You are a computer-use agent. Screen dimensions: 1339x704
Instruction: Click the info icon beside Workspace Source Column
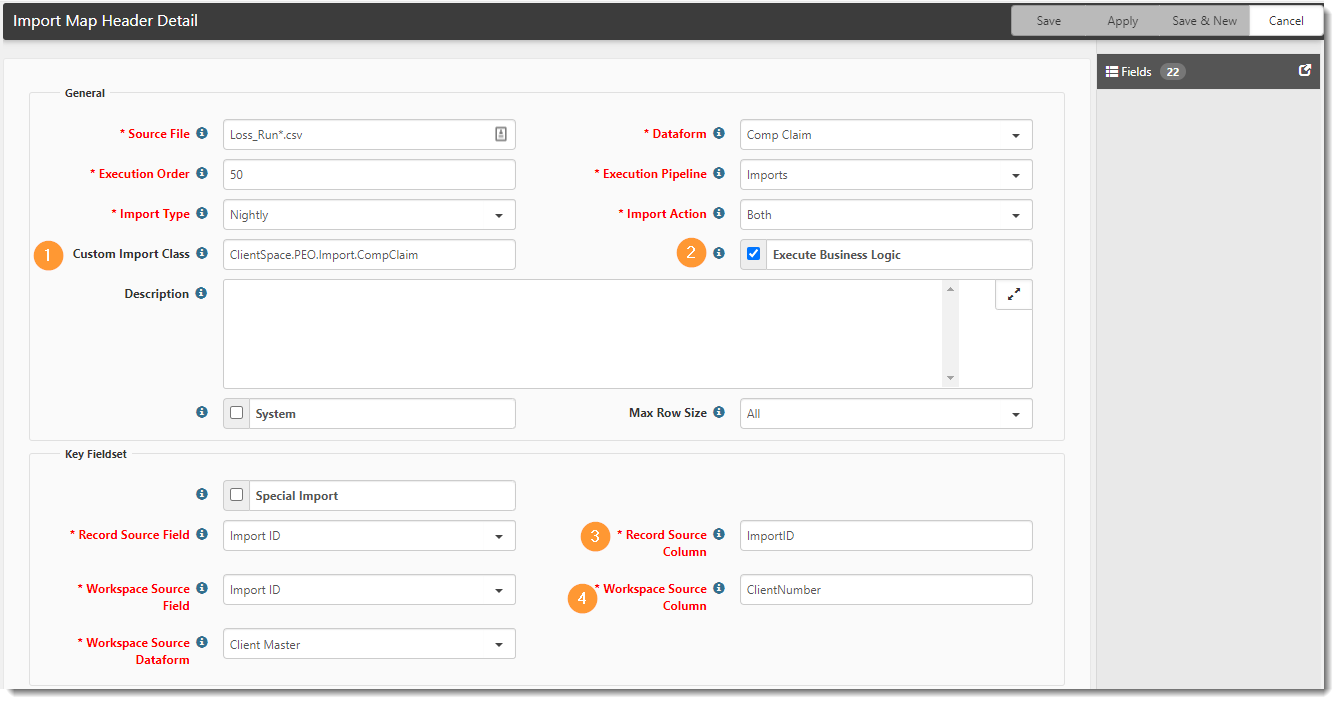719,588
